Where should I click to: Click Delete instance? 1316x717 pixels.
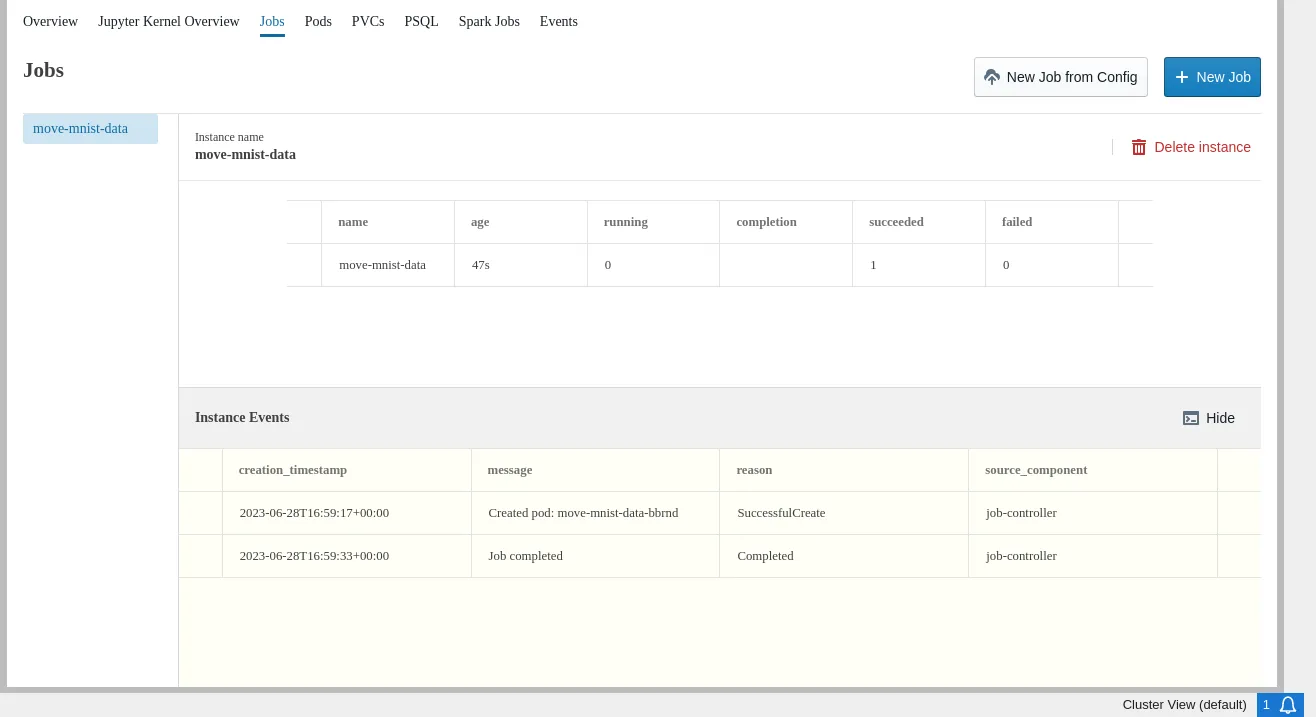click(x=1191, y=147)
